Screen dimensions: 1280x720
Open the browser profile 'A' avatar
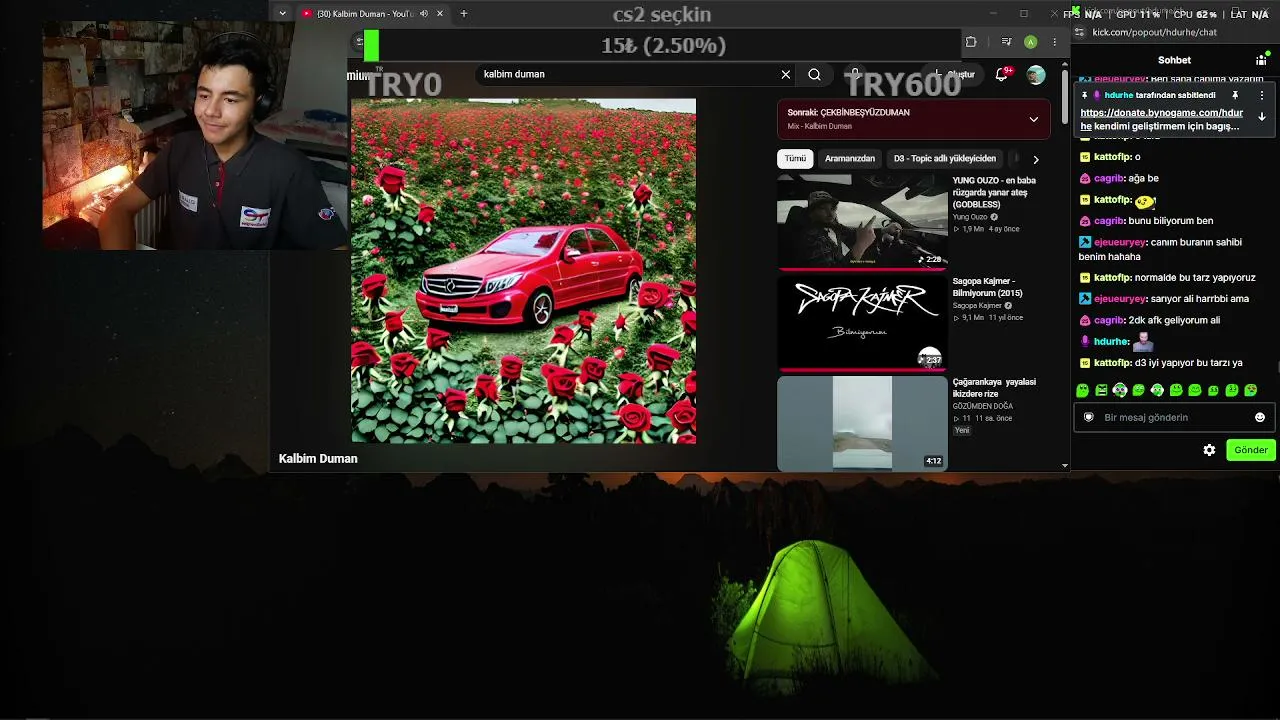click(1030, 42)
